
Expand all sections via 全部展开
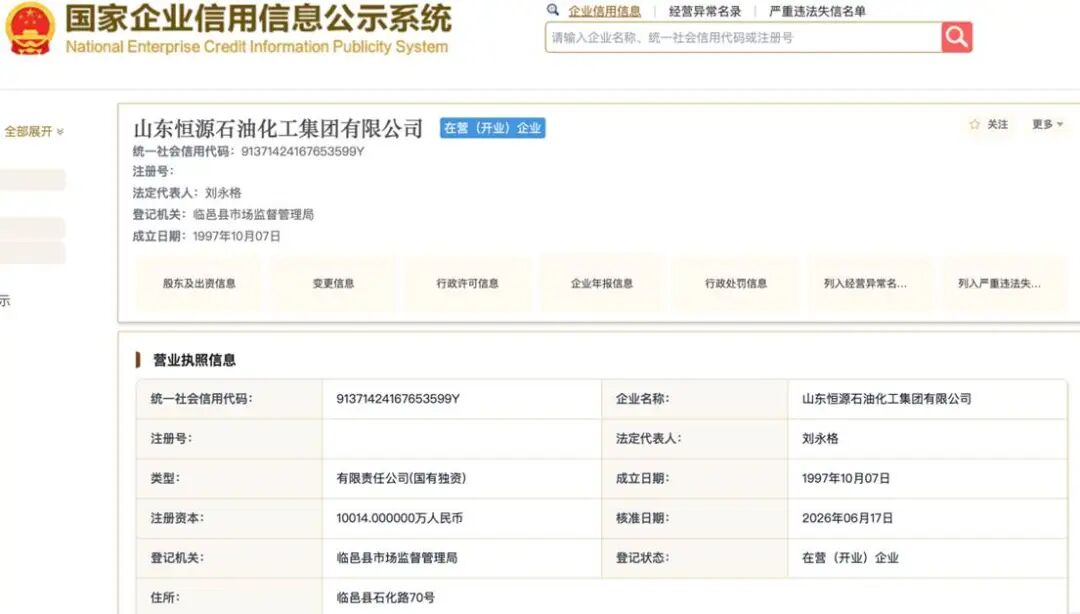pos(34,131)
